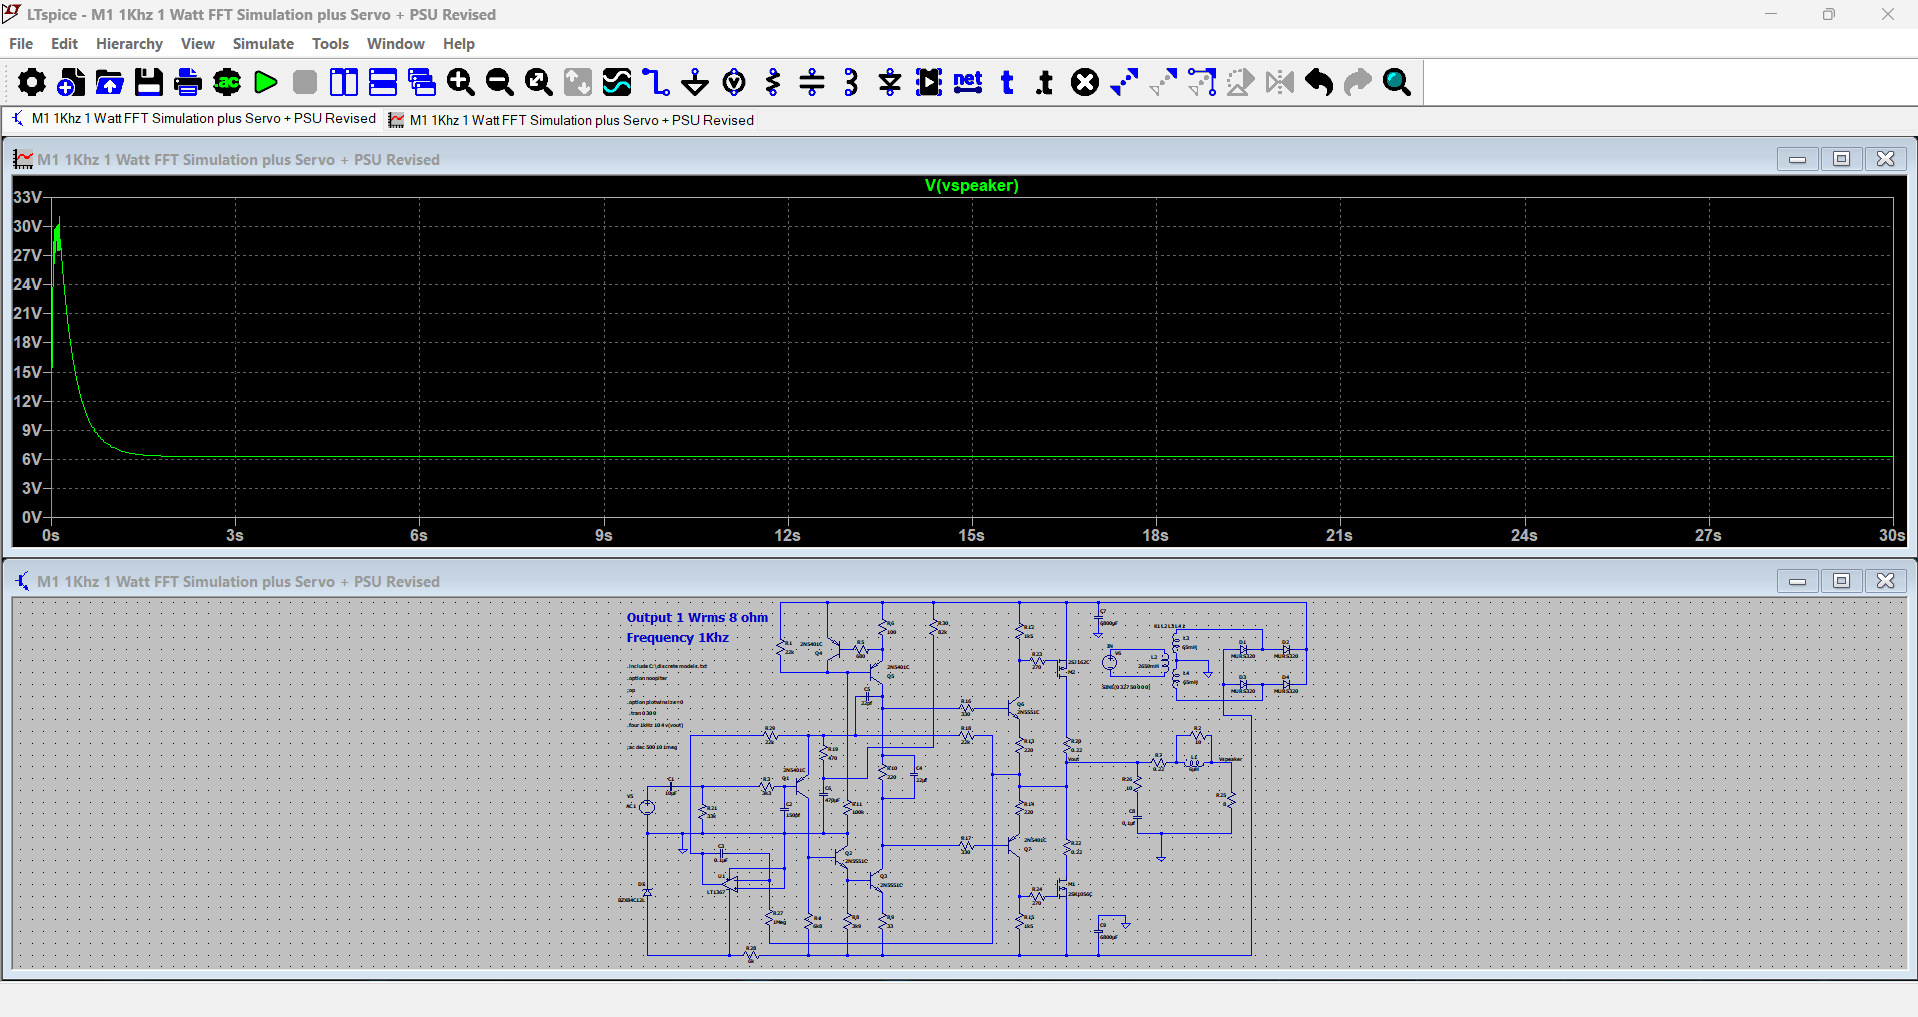Screen dimensions: 1918x1017
Task: Undo the last action
Action: point(1319,82)
